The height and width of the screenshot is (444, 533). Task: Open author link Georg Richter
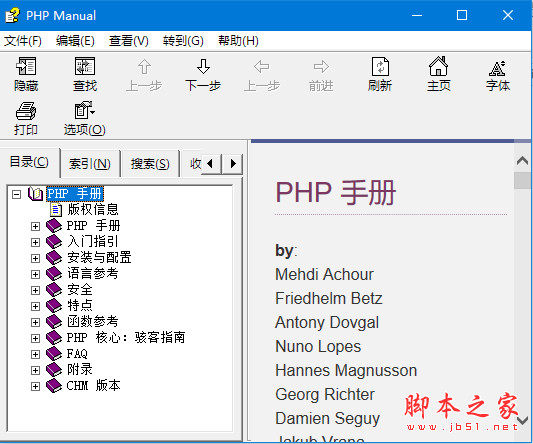325,395
